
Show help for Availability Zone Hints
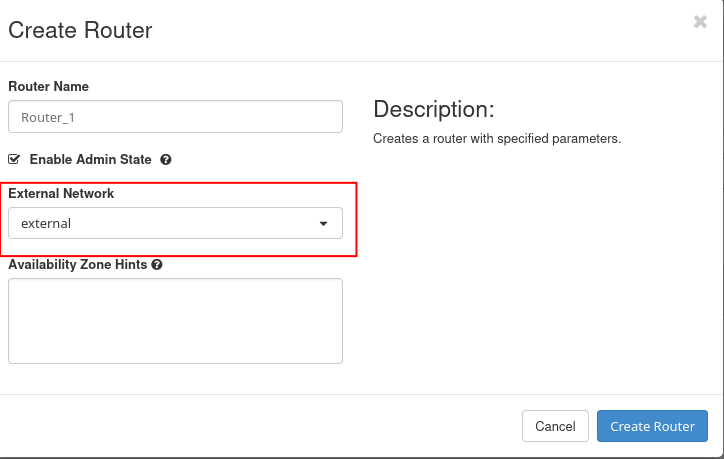tap(157, 265)
